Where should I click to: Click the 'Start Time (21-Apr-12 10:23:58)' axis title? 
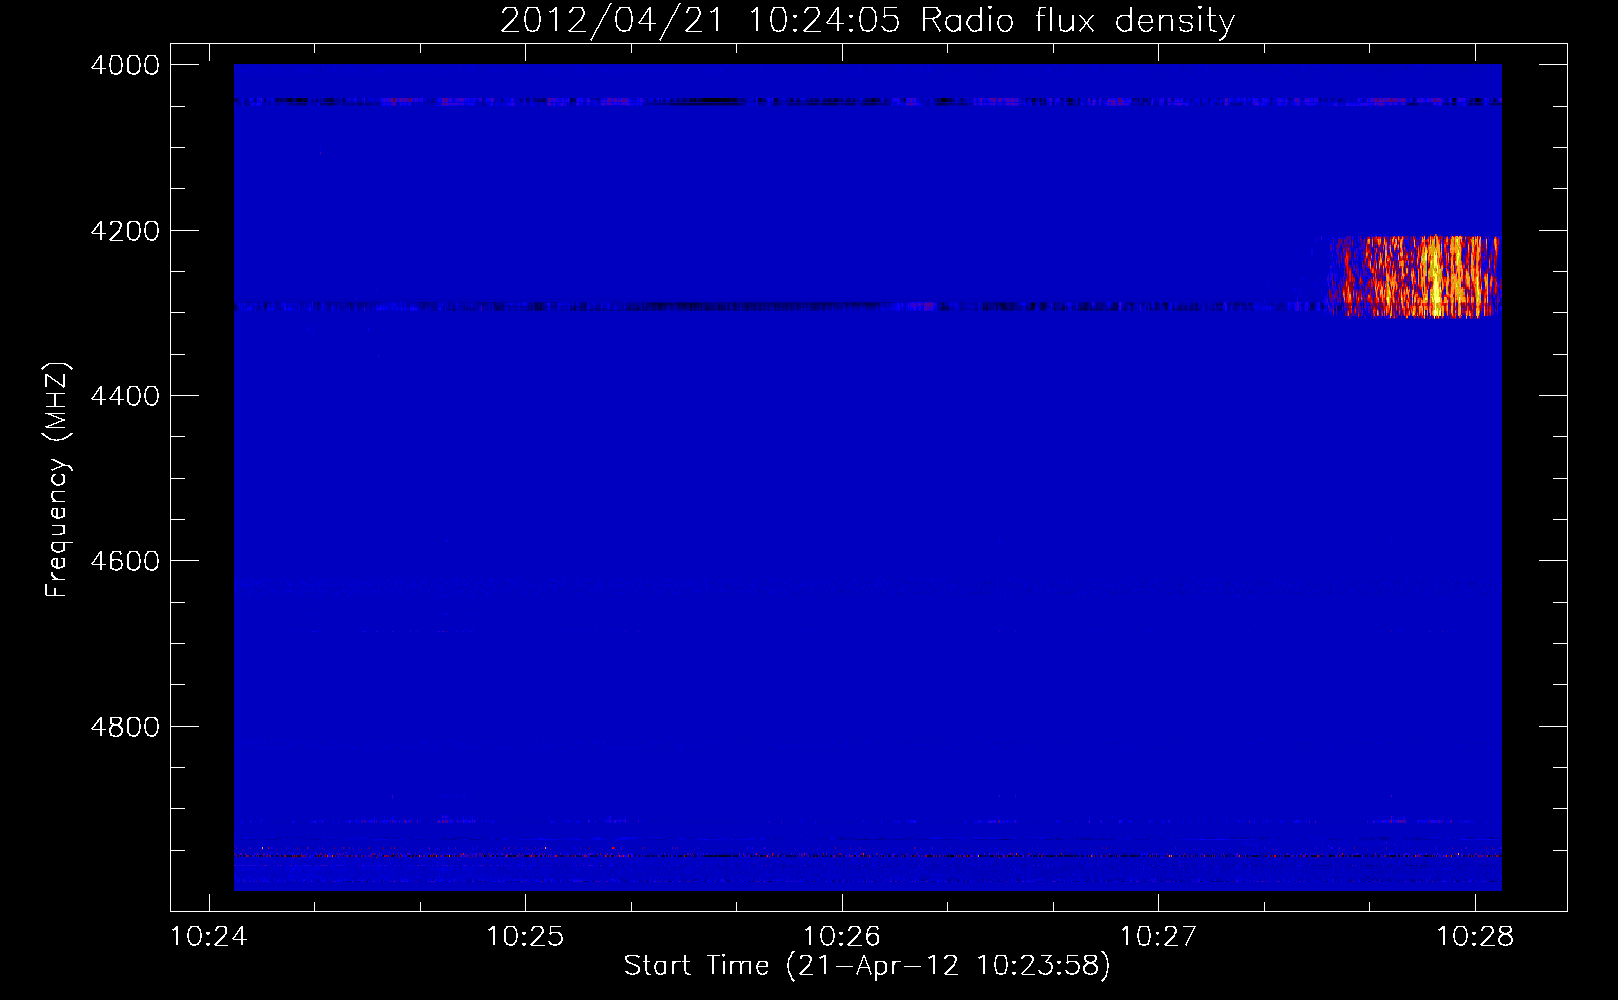tap(867, 966)
